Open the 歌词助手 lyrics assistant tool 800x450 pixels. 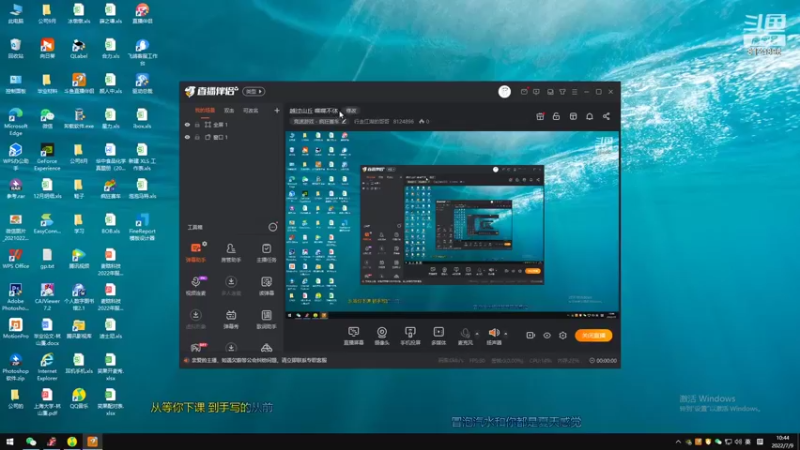266,319
